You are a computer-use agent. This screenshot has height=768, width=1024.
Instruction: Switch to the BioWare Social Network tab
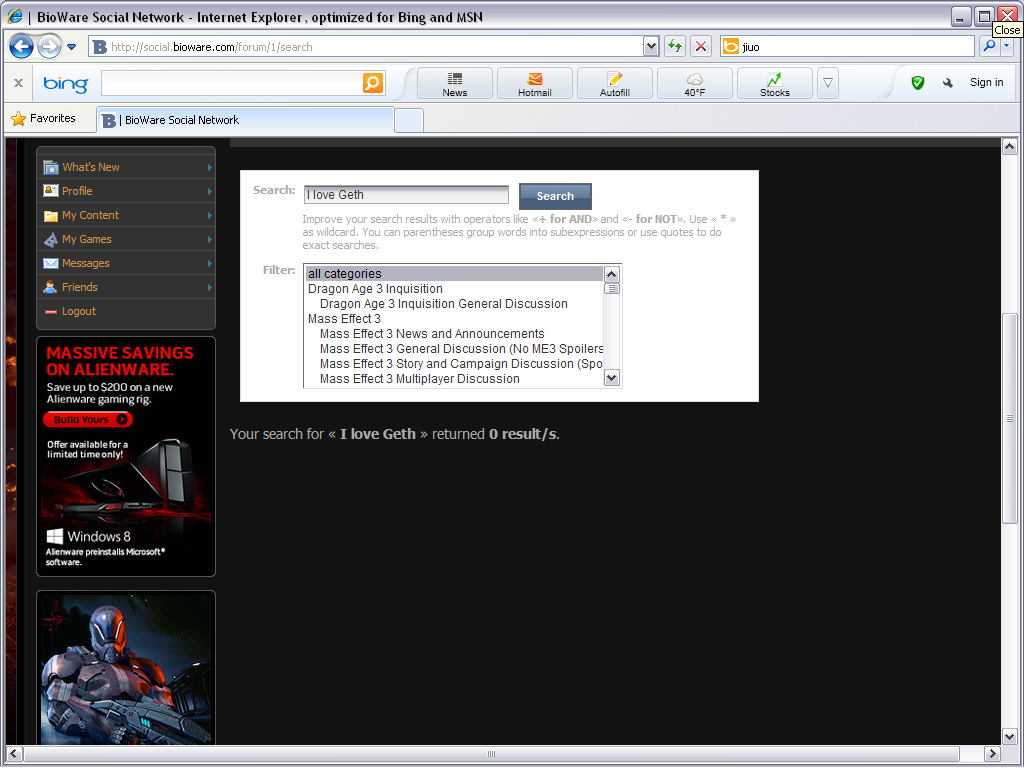[245, 120]
